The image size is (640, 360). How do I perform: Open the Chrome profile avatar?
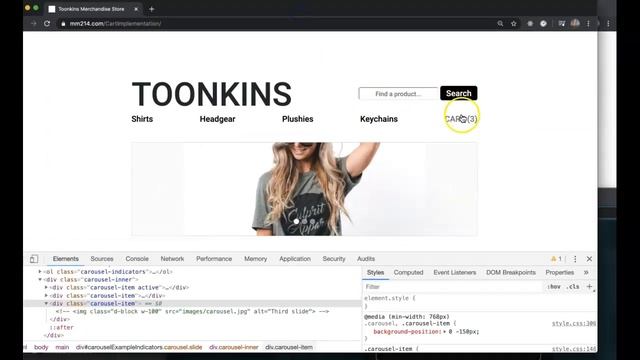click(x=575, y=23)
